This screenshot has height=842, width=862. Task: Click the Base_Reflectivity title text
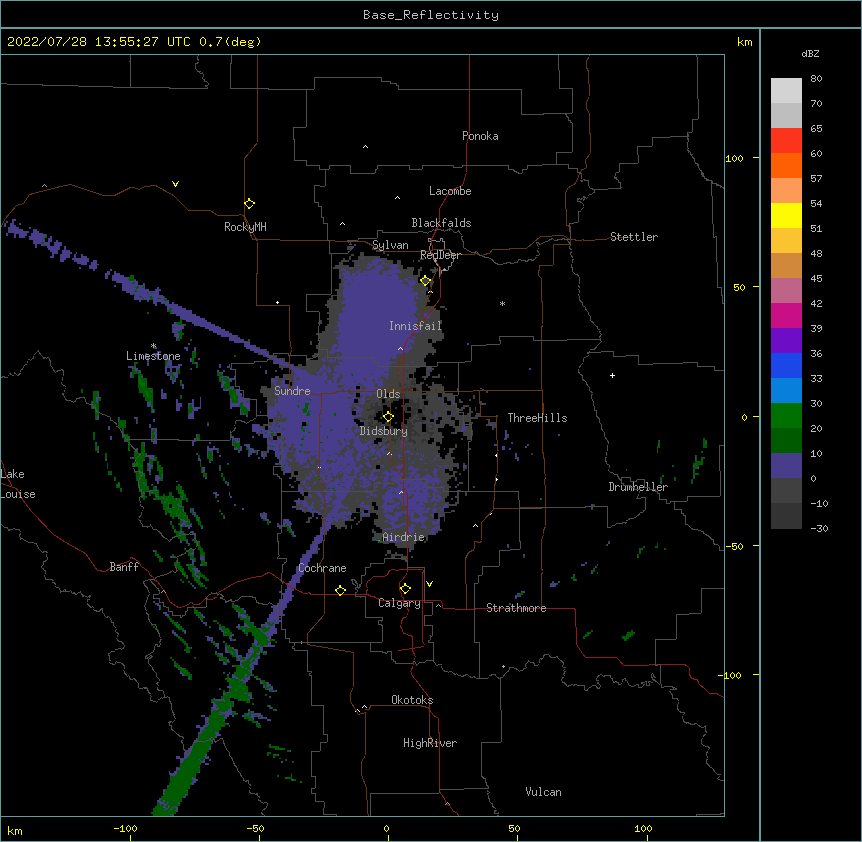point(431,15)
